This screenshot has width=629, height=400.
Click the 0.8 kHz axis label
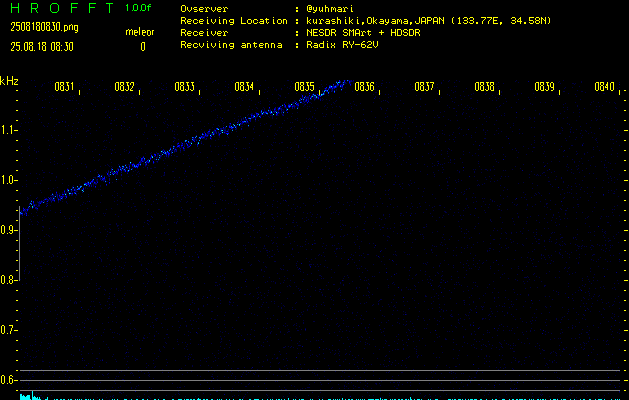tap(7, 280)
